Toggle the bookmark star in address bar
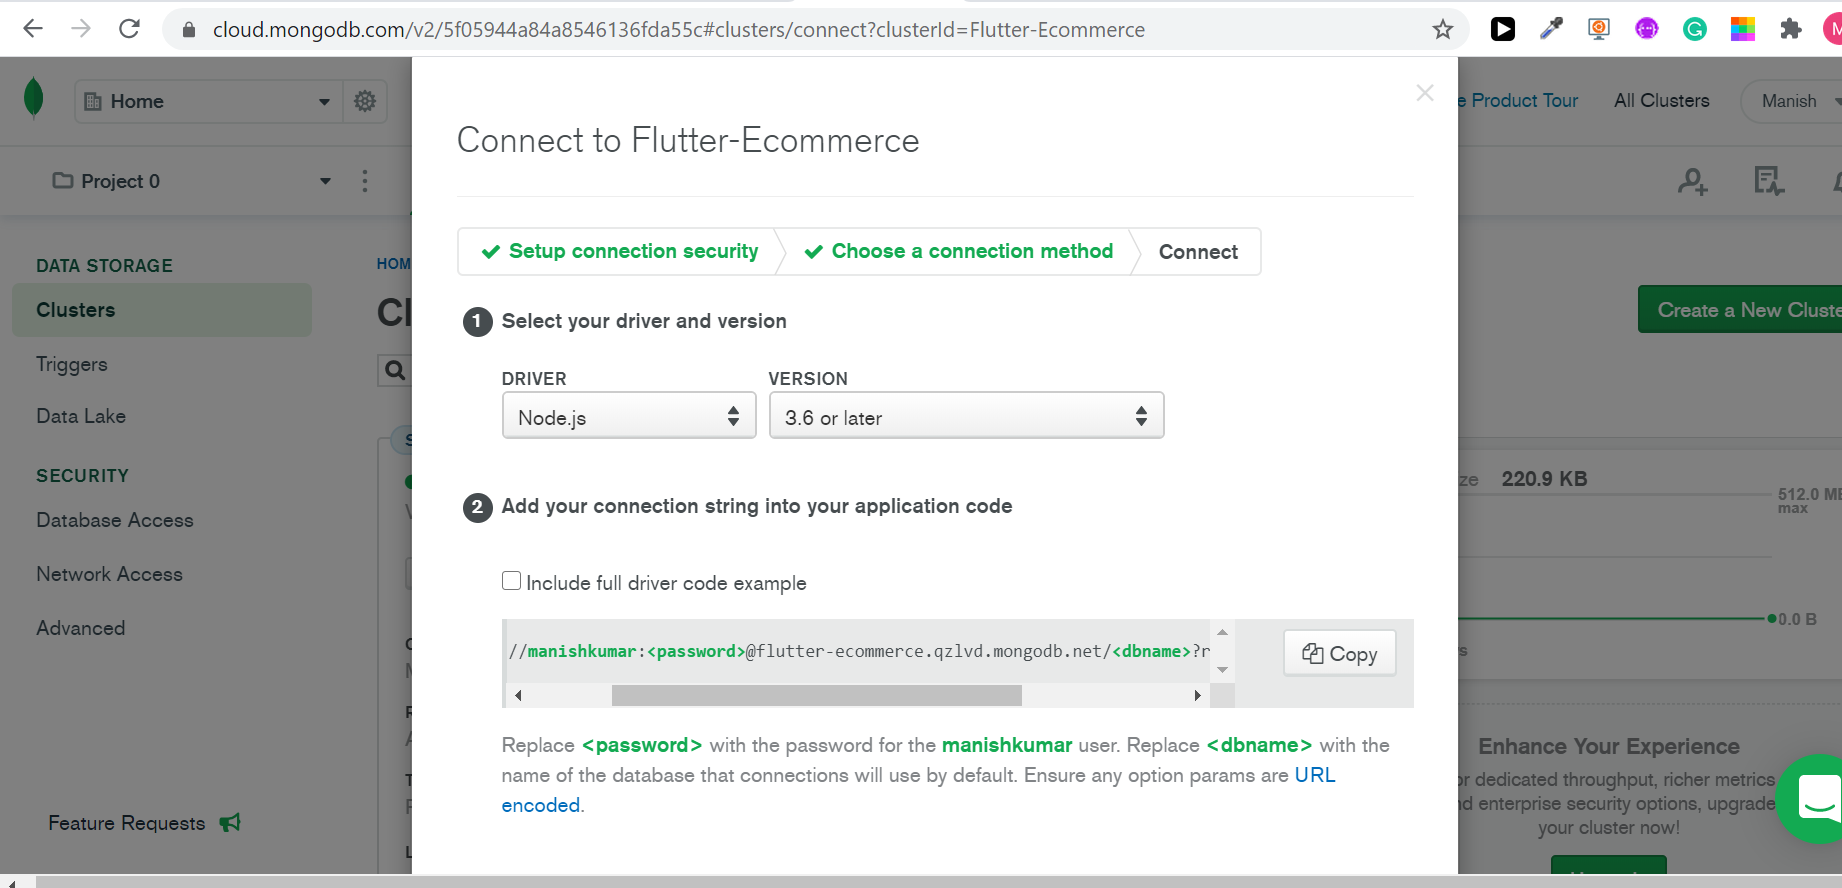Image resolution: width=1842 pixels, height=888 pixels. 1442,29
